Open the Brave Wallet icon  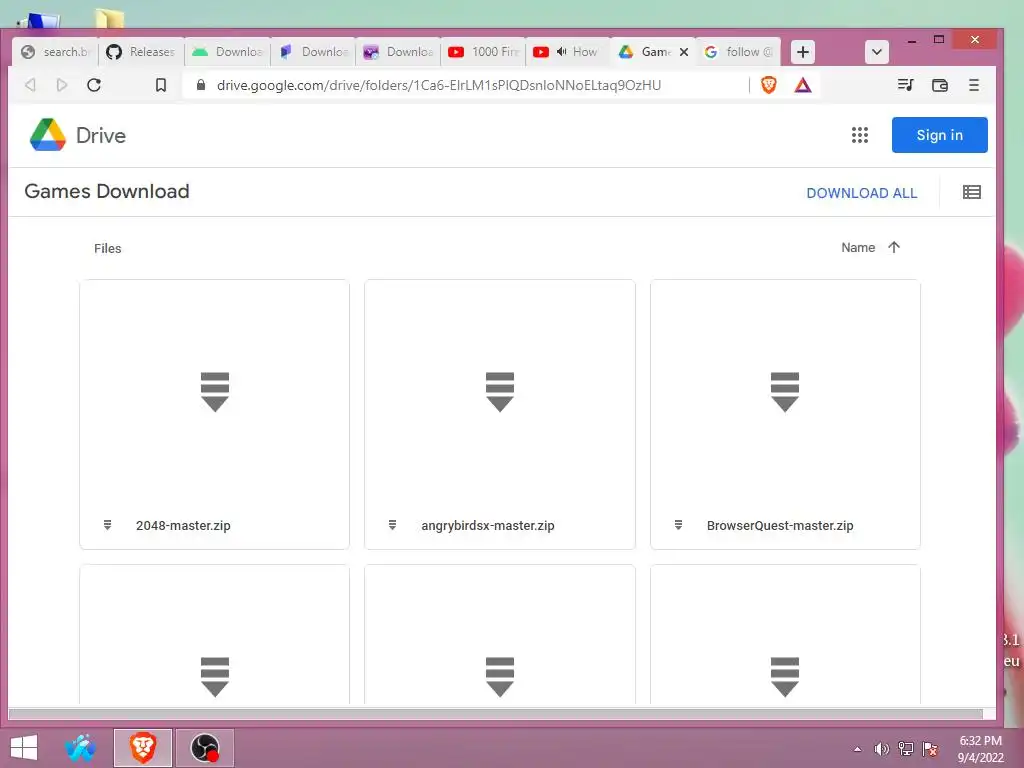click(x=939, y=85)
